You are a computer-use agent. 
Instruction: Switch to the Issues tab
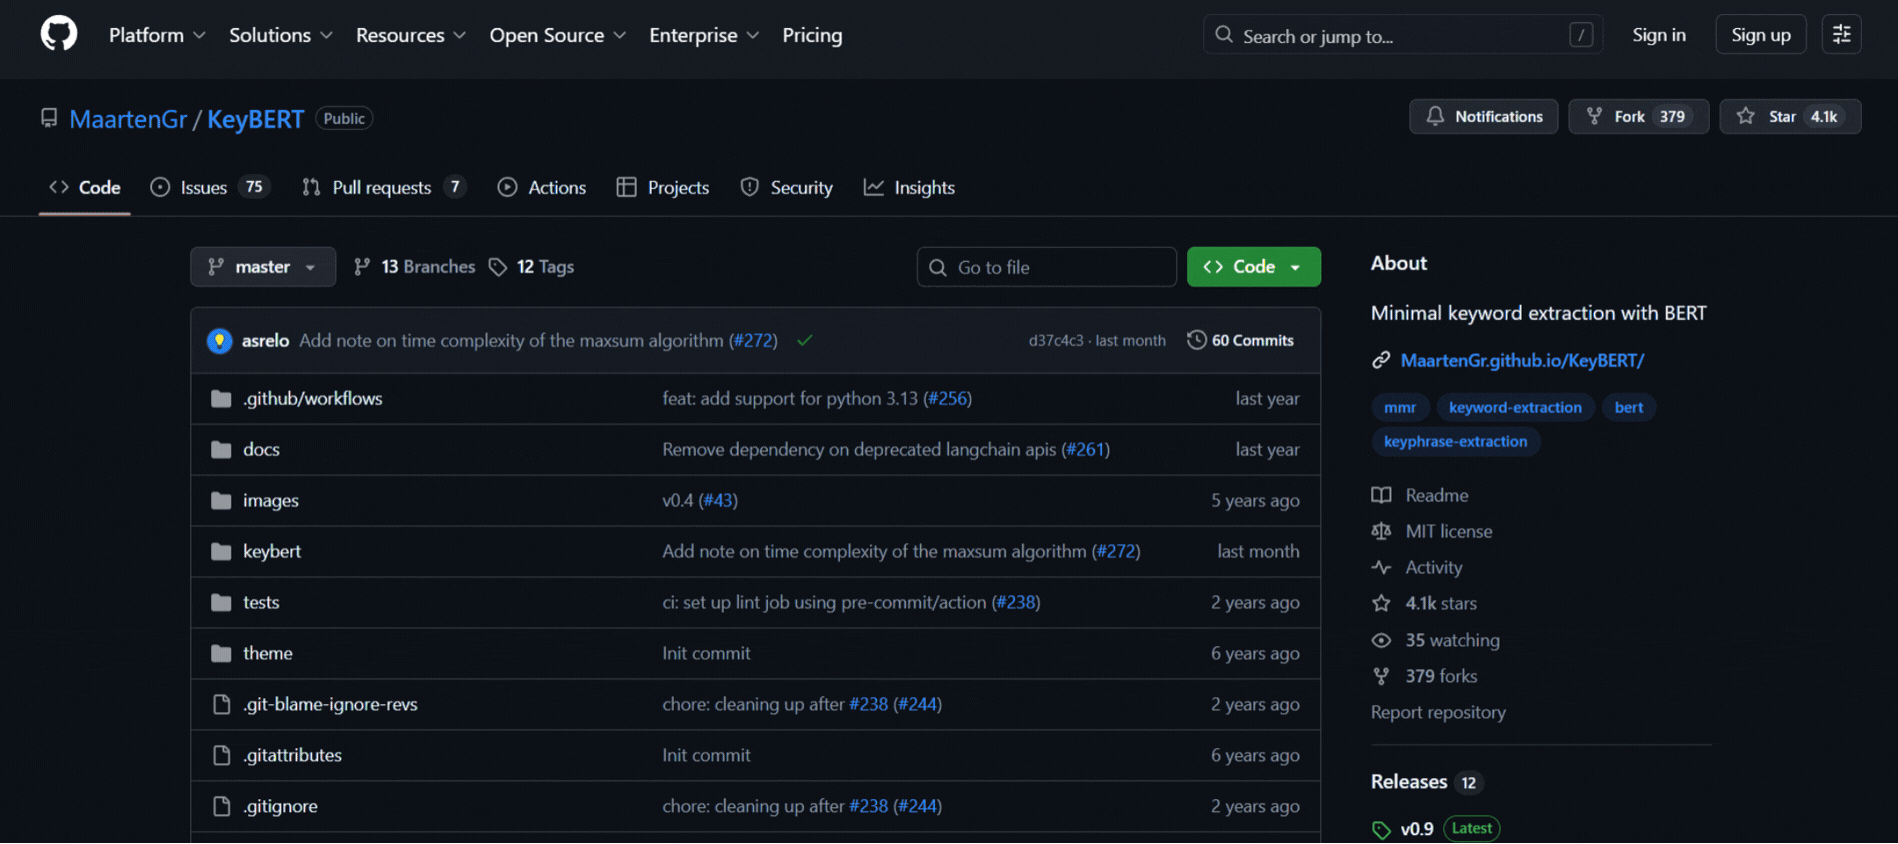(209, 188)
